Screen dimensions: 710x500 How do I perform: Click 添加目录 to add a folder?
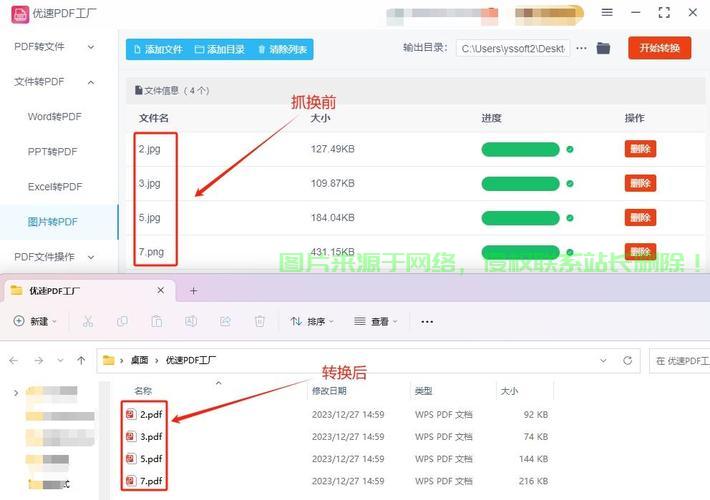click(x=220, y=49)
